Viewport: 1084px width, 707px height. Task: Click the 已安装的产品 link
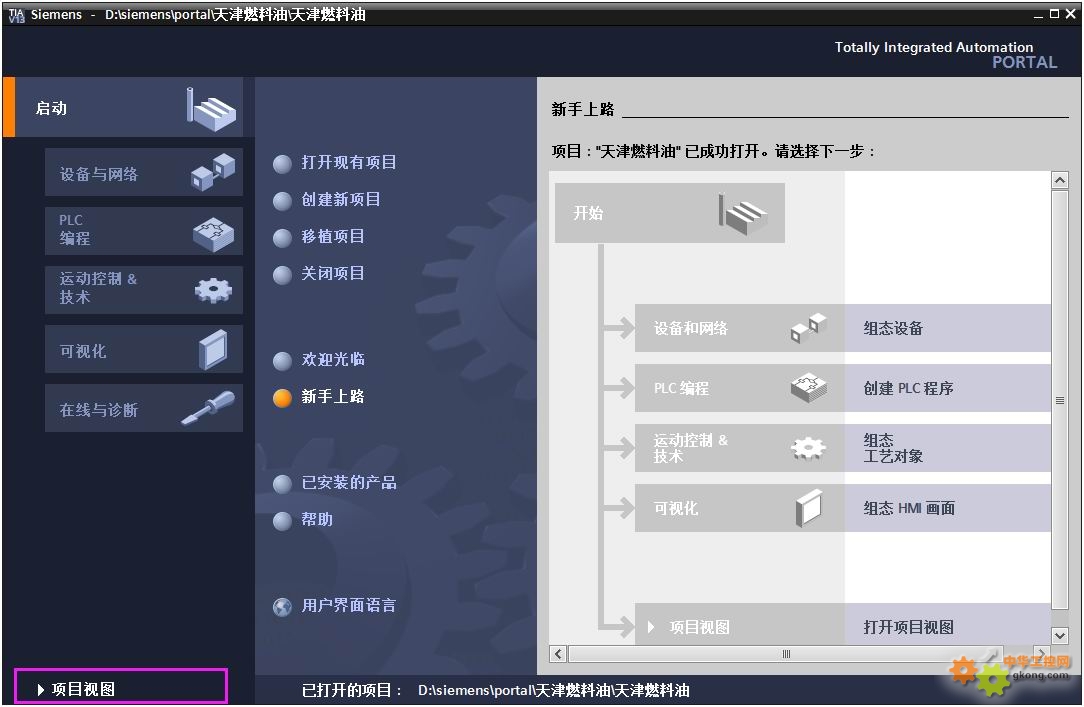pyautogui.click(x=348, y=482)
